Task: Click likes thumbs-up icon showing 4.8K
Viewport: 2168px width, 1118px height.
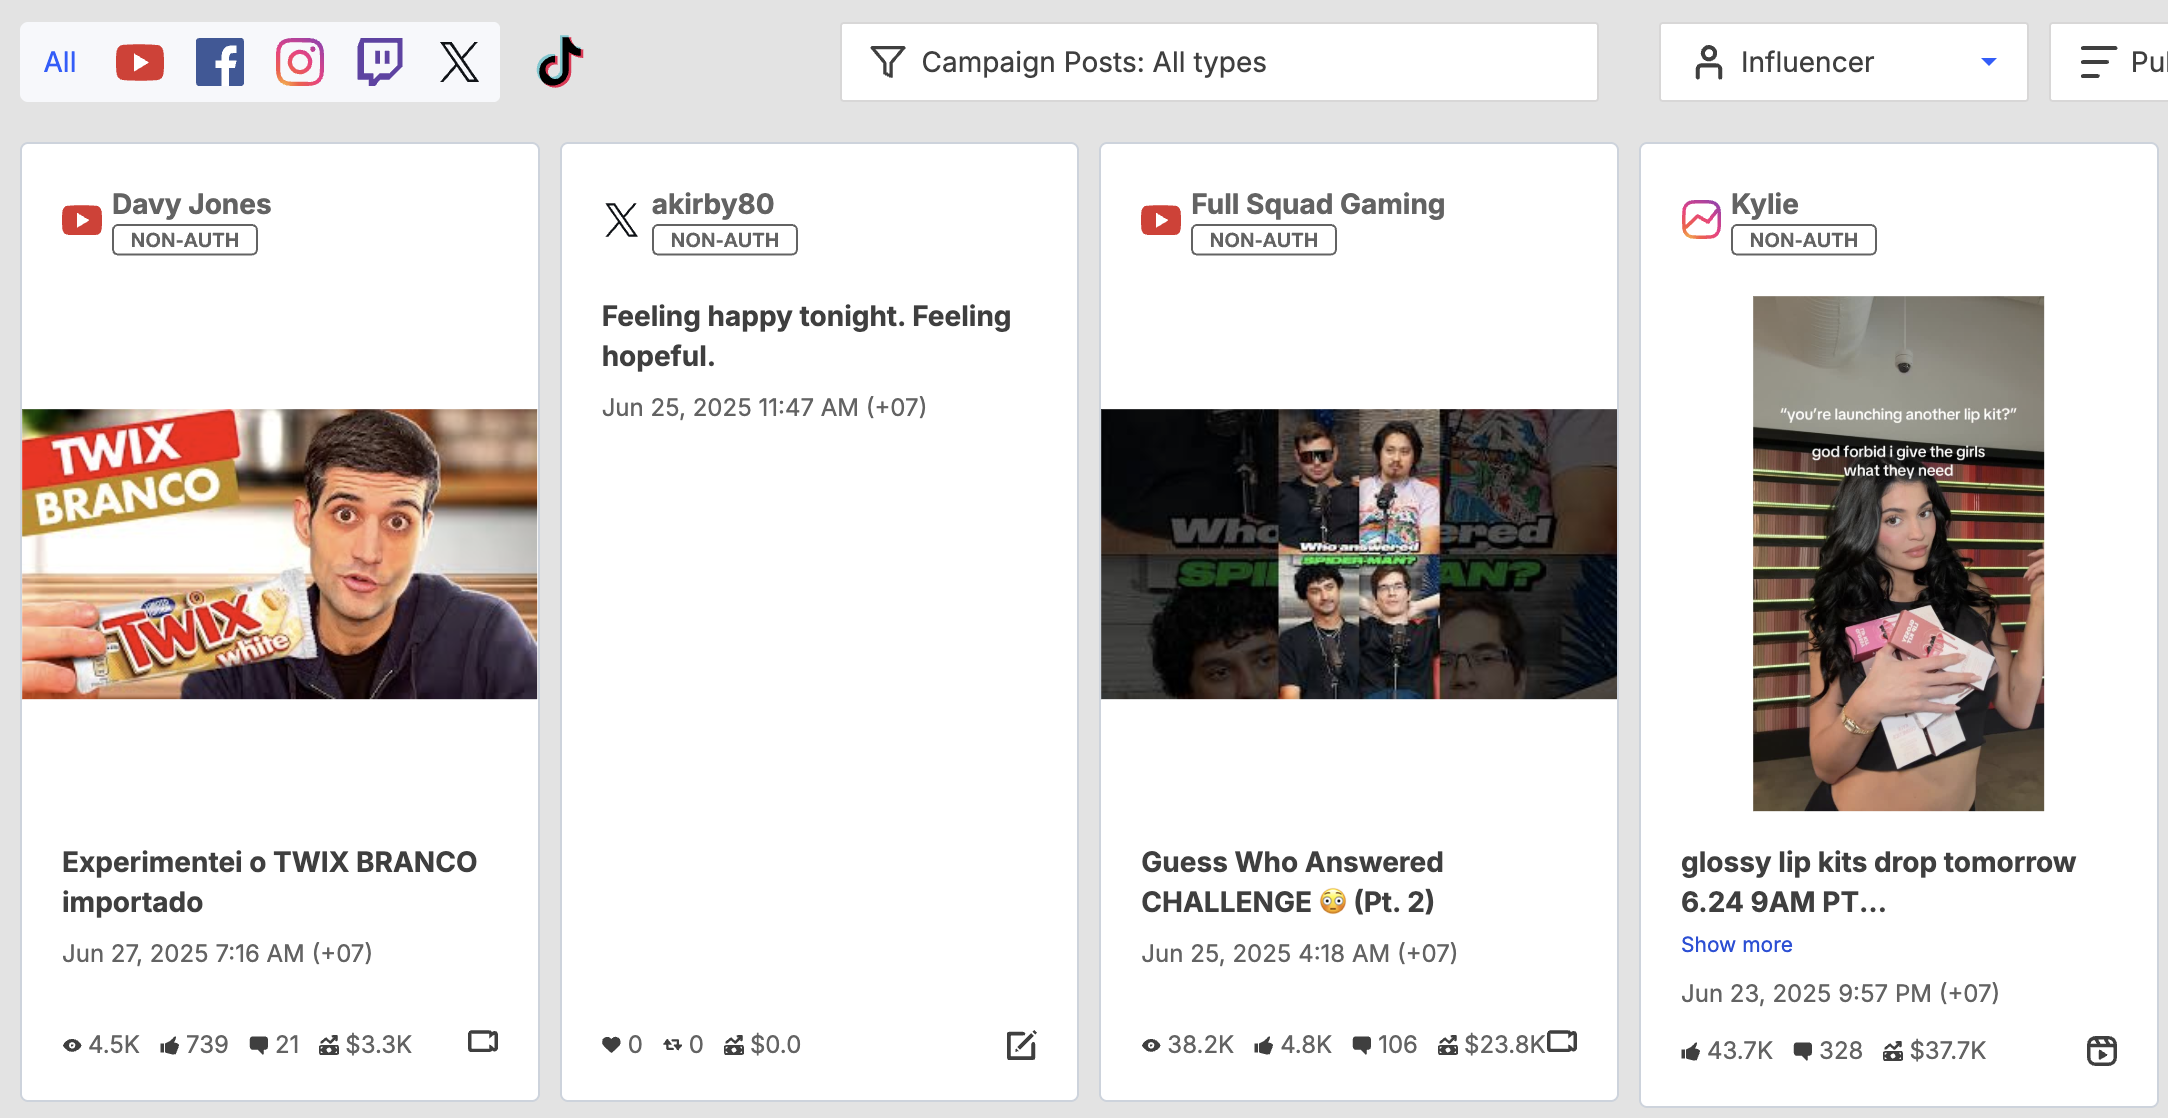Action: click(1264, 1046)
